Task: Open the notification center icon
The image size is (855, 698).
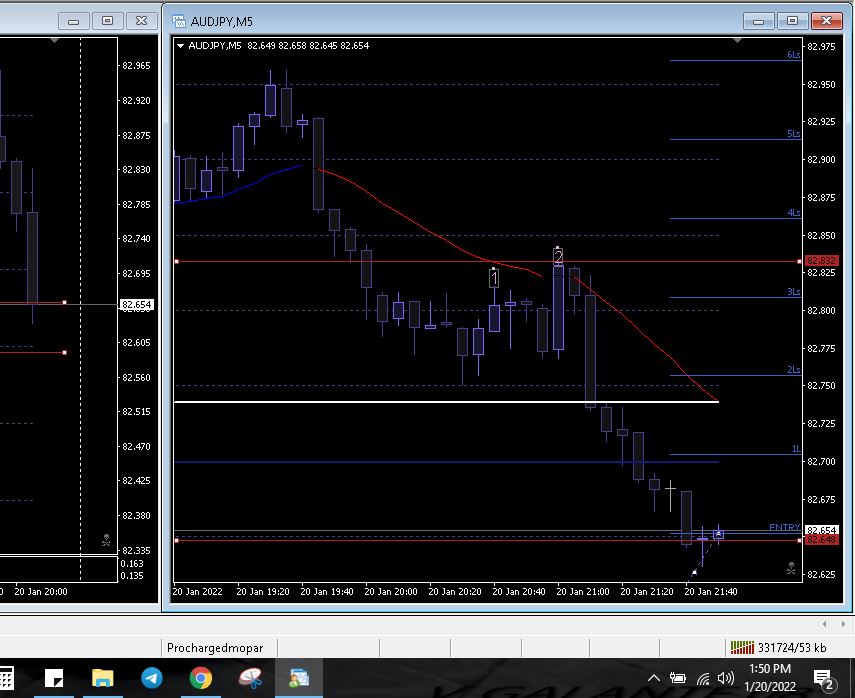Action: click(824, 679)
